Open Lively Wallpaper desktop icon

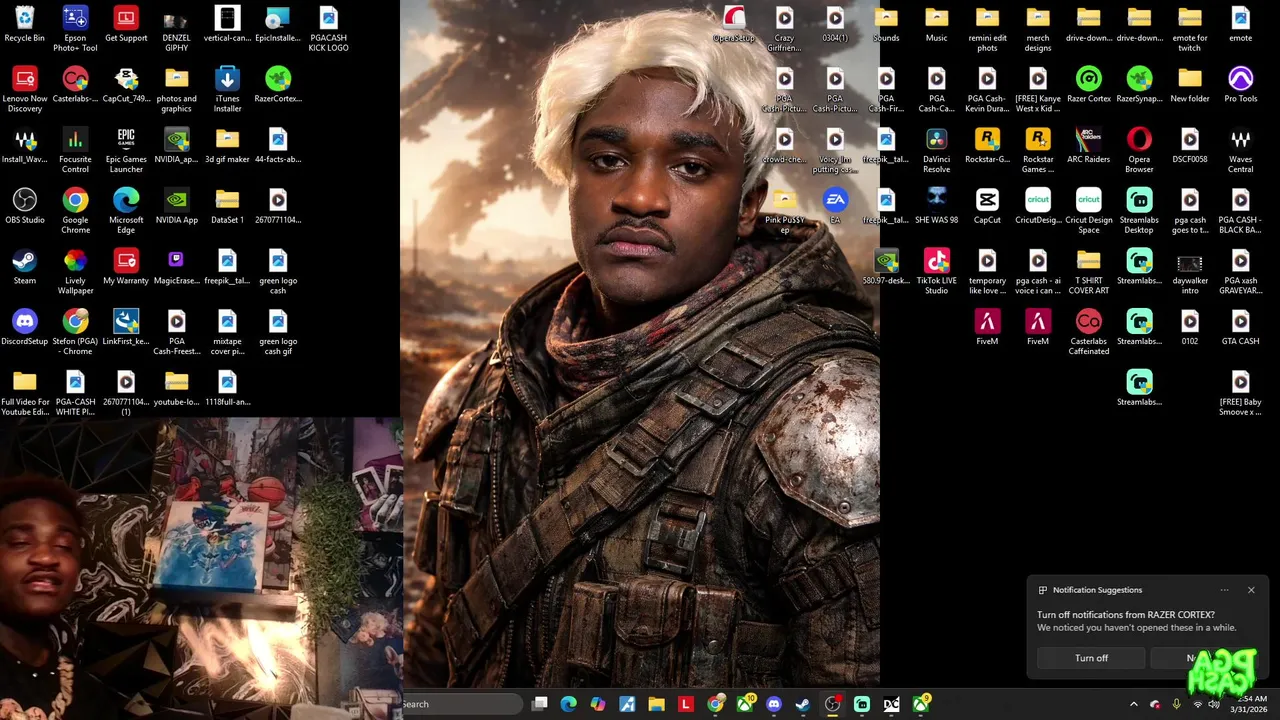[75, 272]
